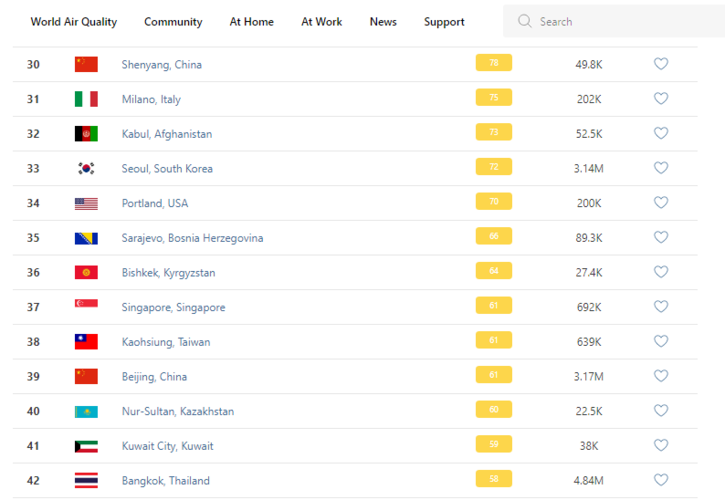The width and height of the screenshot is (725, 500).
Task: Open Beijing, China air quality link
Action: (154, 377)
